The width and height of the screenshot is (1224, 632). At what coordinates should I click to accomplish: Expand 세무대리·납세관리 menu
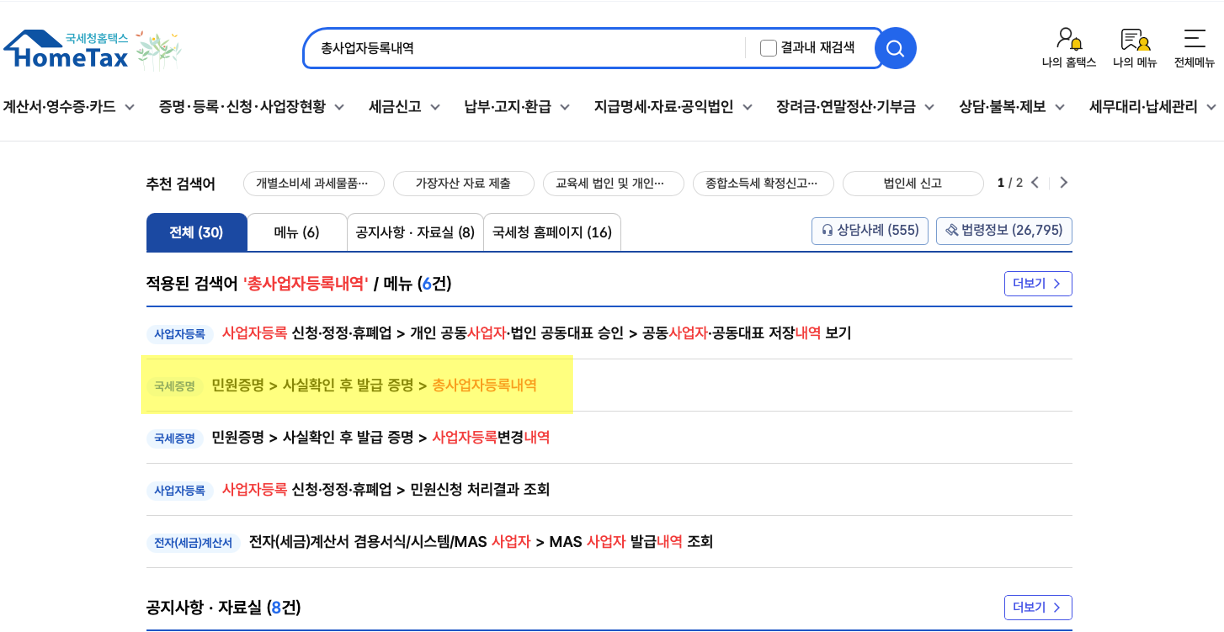pos(1153,106)
